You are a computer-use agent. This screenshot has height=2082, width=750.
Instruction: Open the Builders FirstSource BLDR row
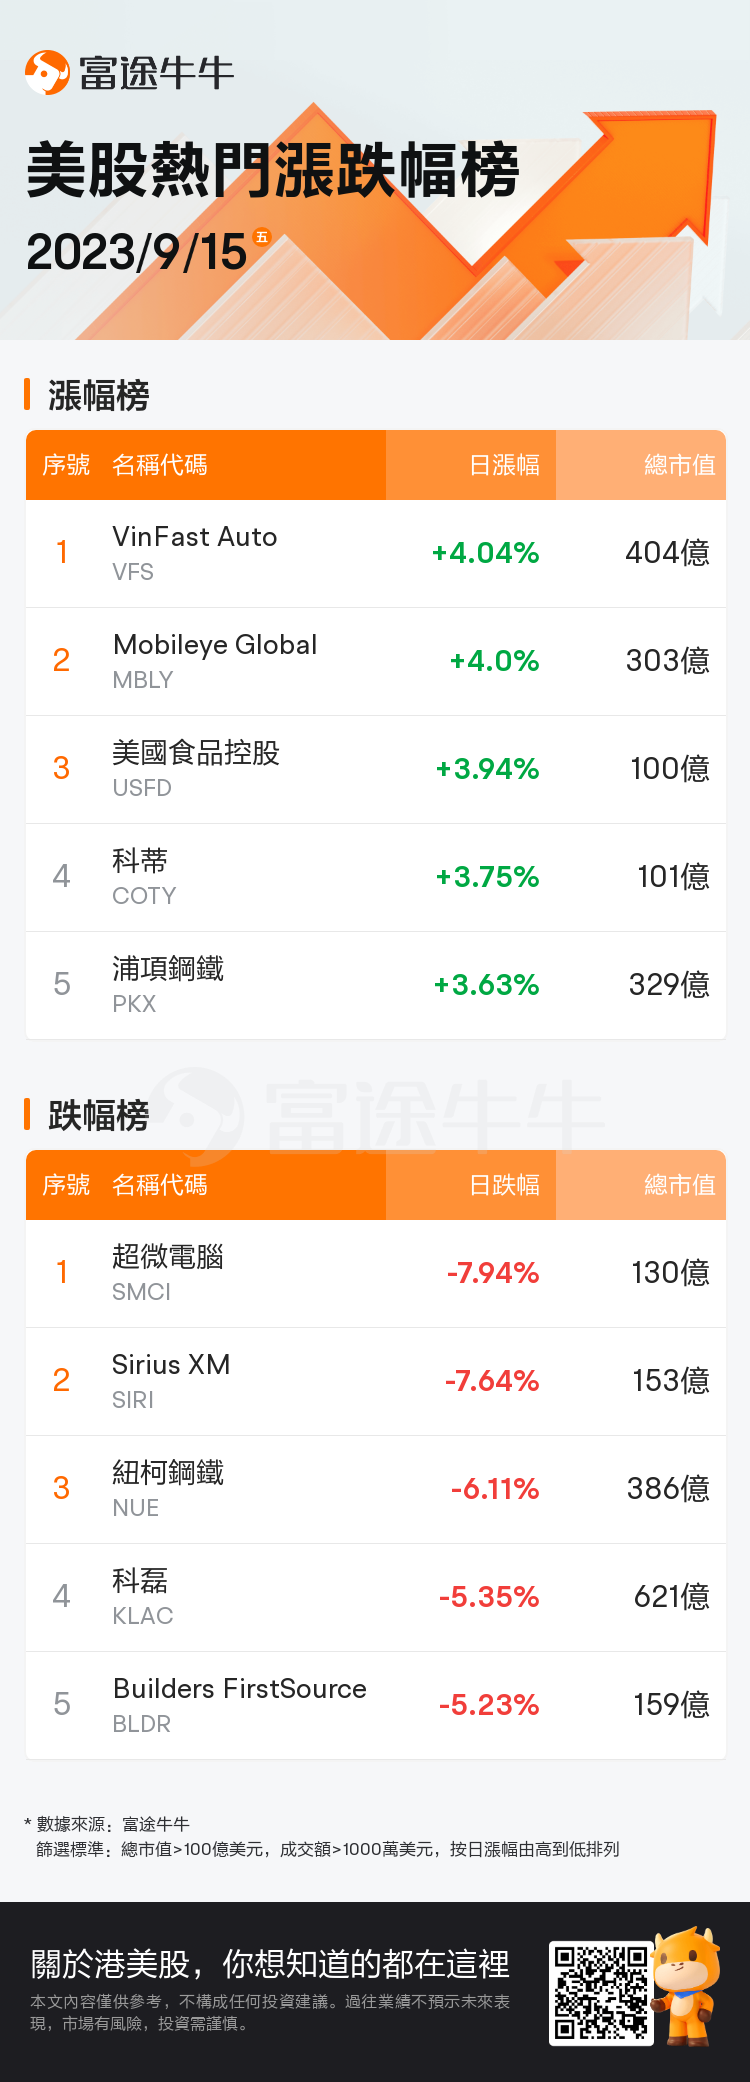pos(376,1706)
